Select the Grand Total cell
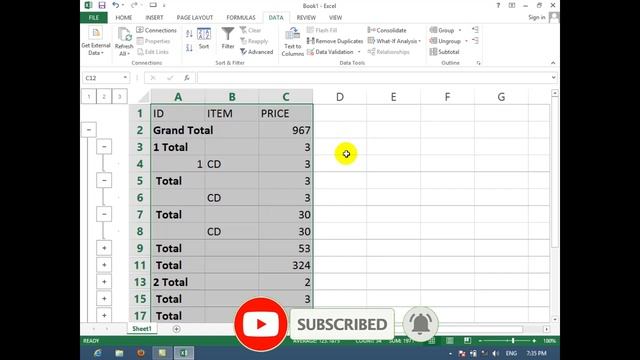640x360 pixels. point(178,130)
